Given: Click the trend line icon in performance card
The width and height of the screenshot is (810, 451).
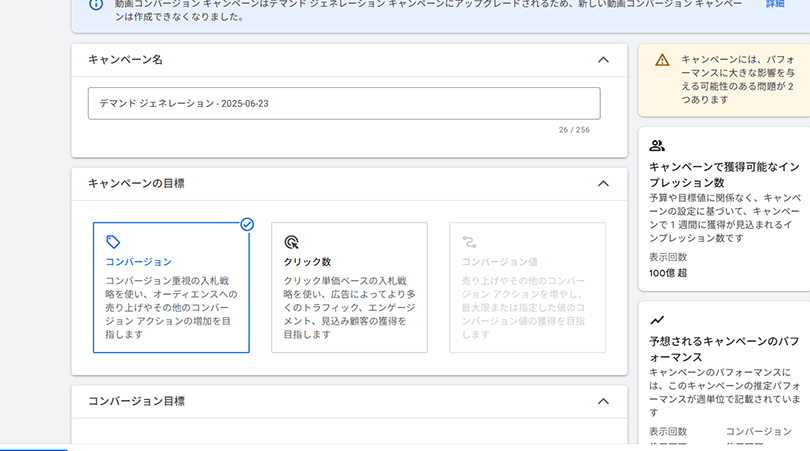Looking at the screenshot, I should tap(657, 320).
